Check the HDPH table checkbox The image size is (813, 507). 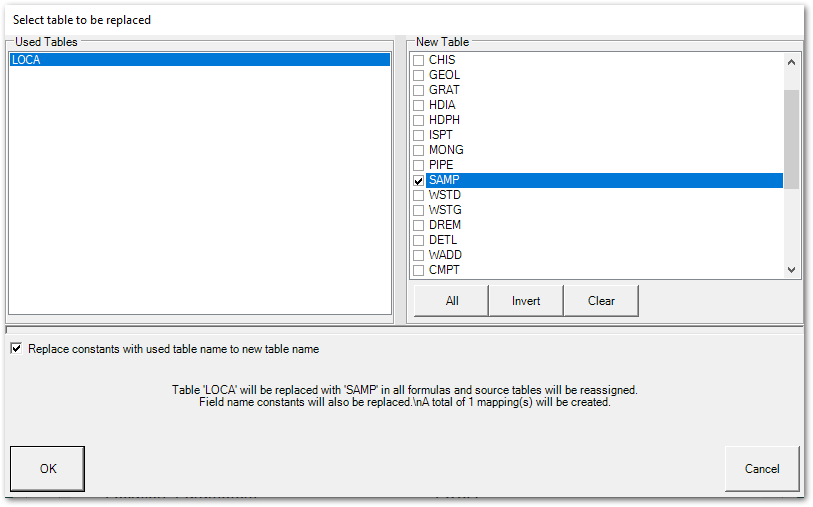(x=418, y=120)
